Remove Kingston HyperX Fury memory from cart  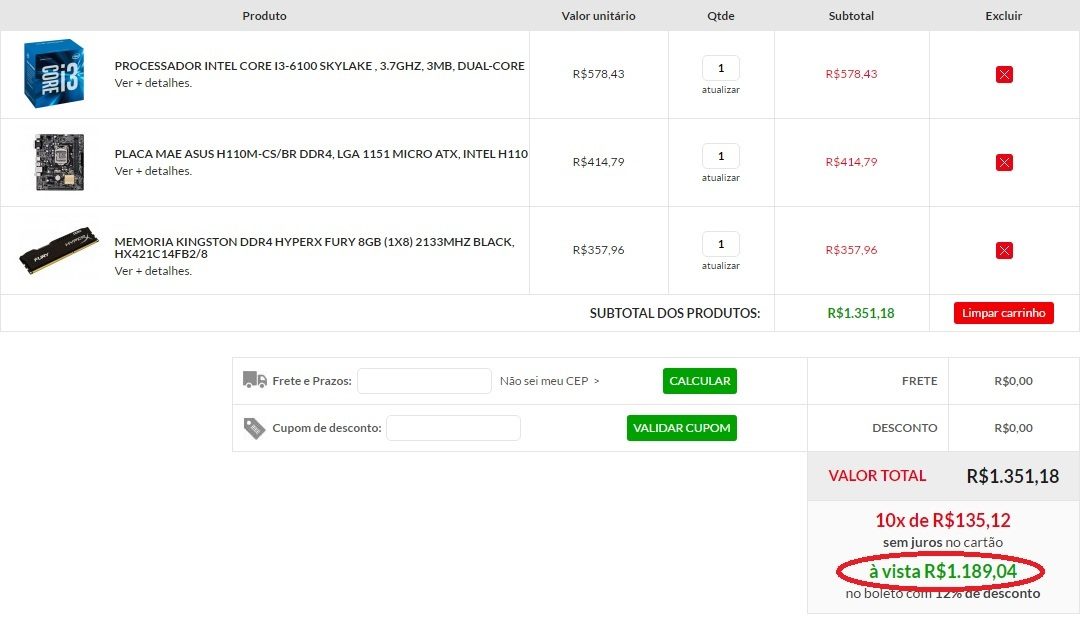click(x=1004, y=250)
